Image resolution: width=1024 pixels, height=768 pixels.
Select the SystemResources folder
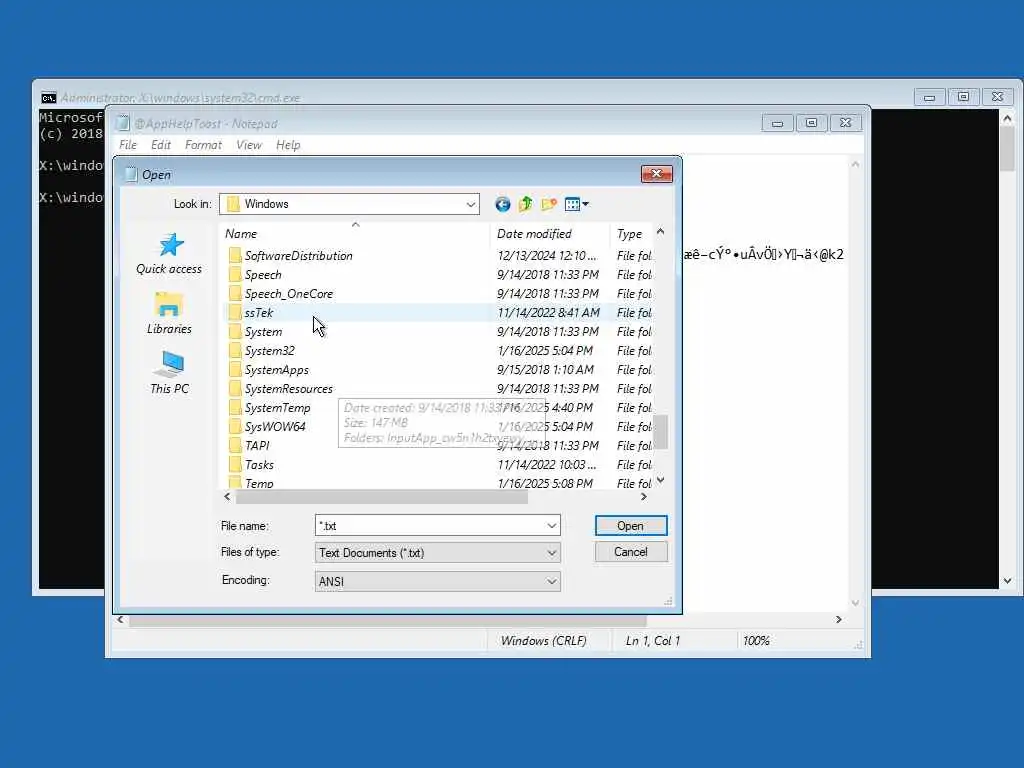[x=289, y=389]
